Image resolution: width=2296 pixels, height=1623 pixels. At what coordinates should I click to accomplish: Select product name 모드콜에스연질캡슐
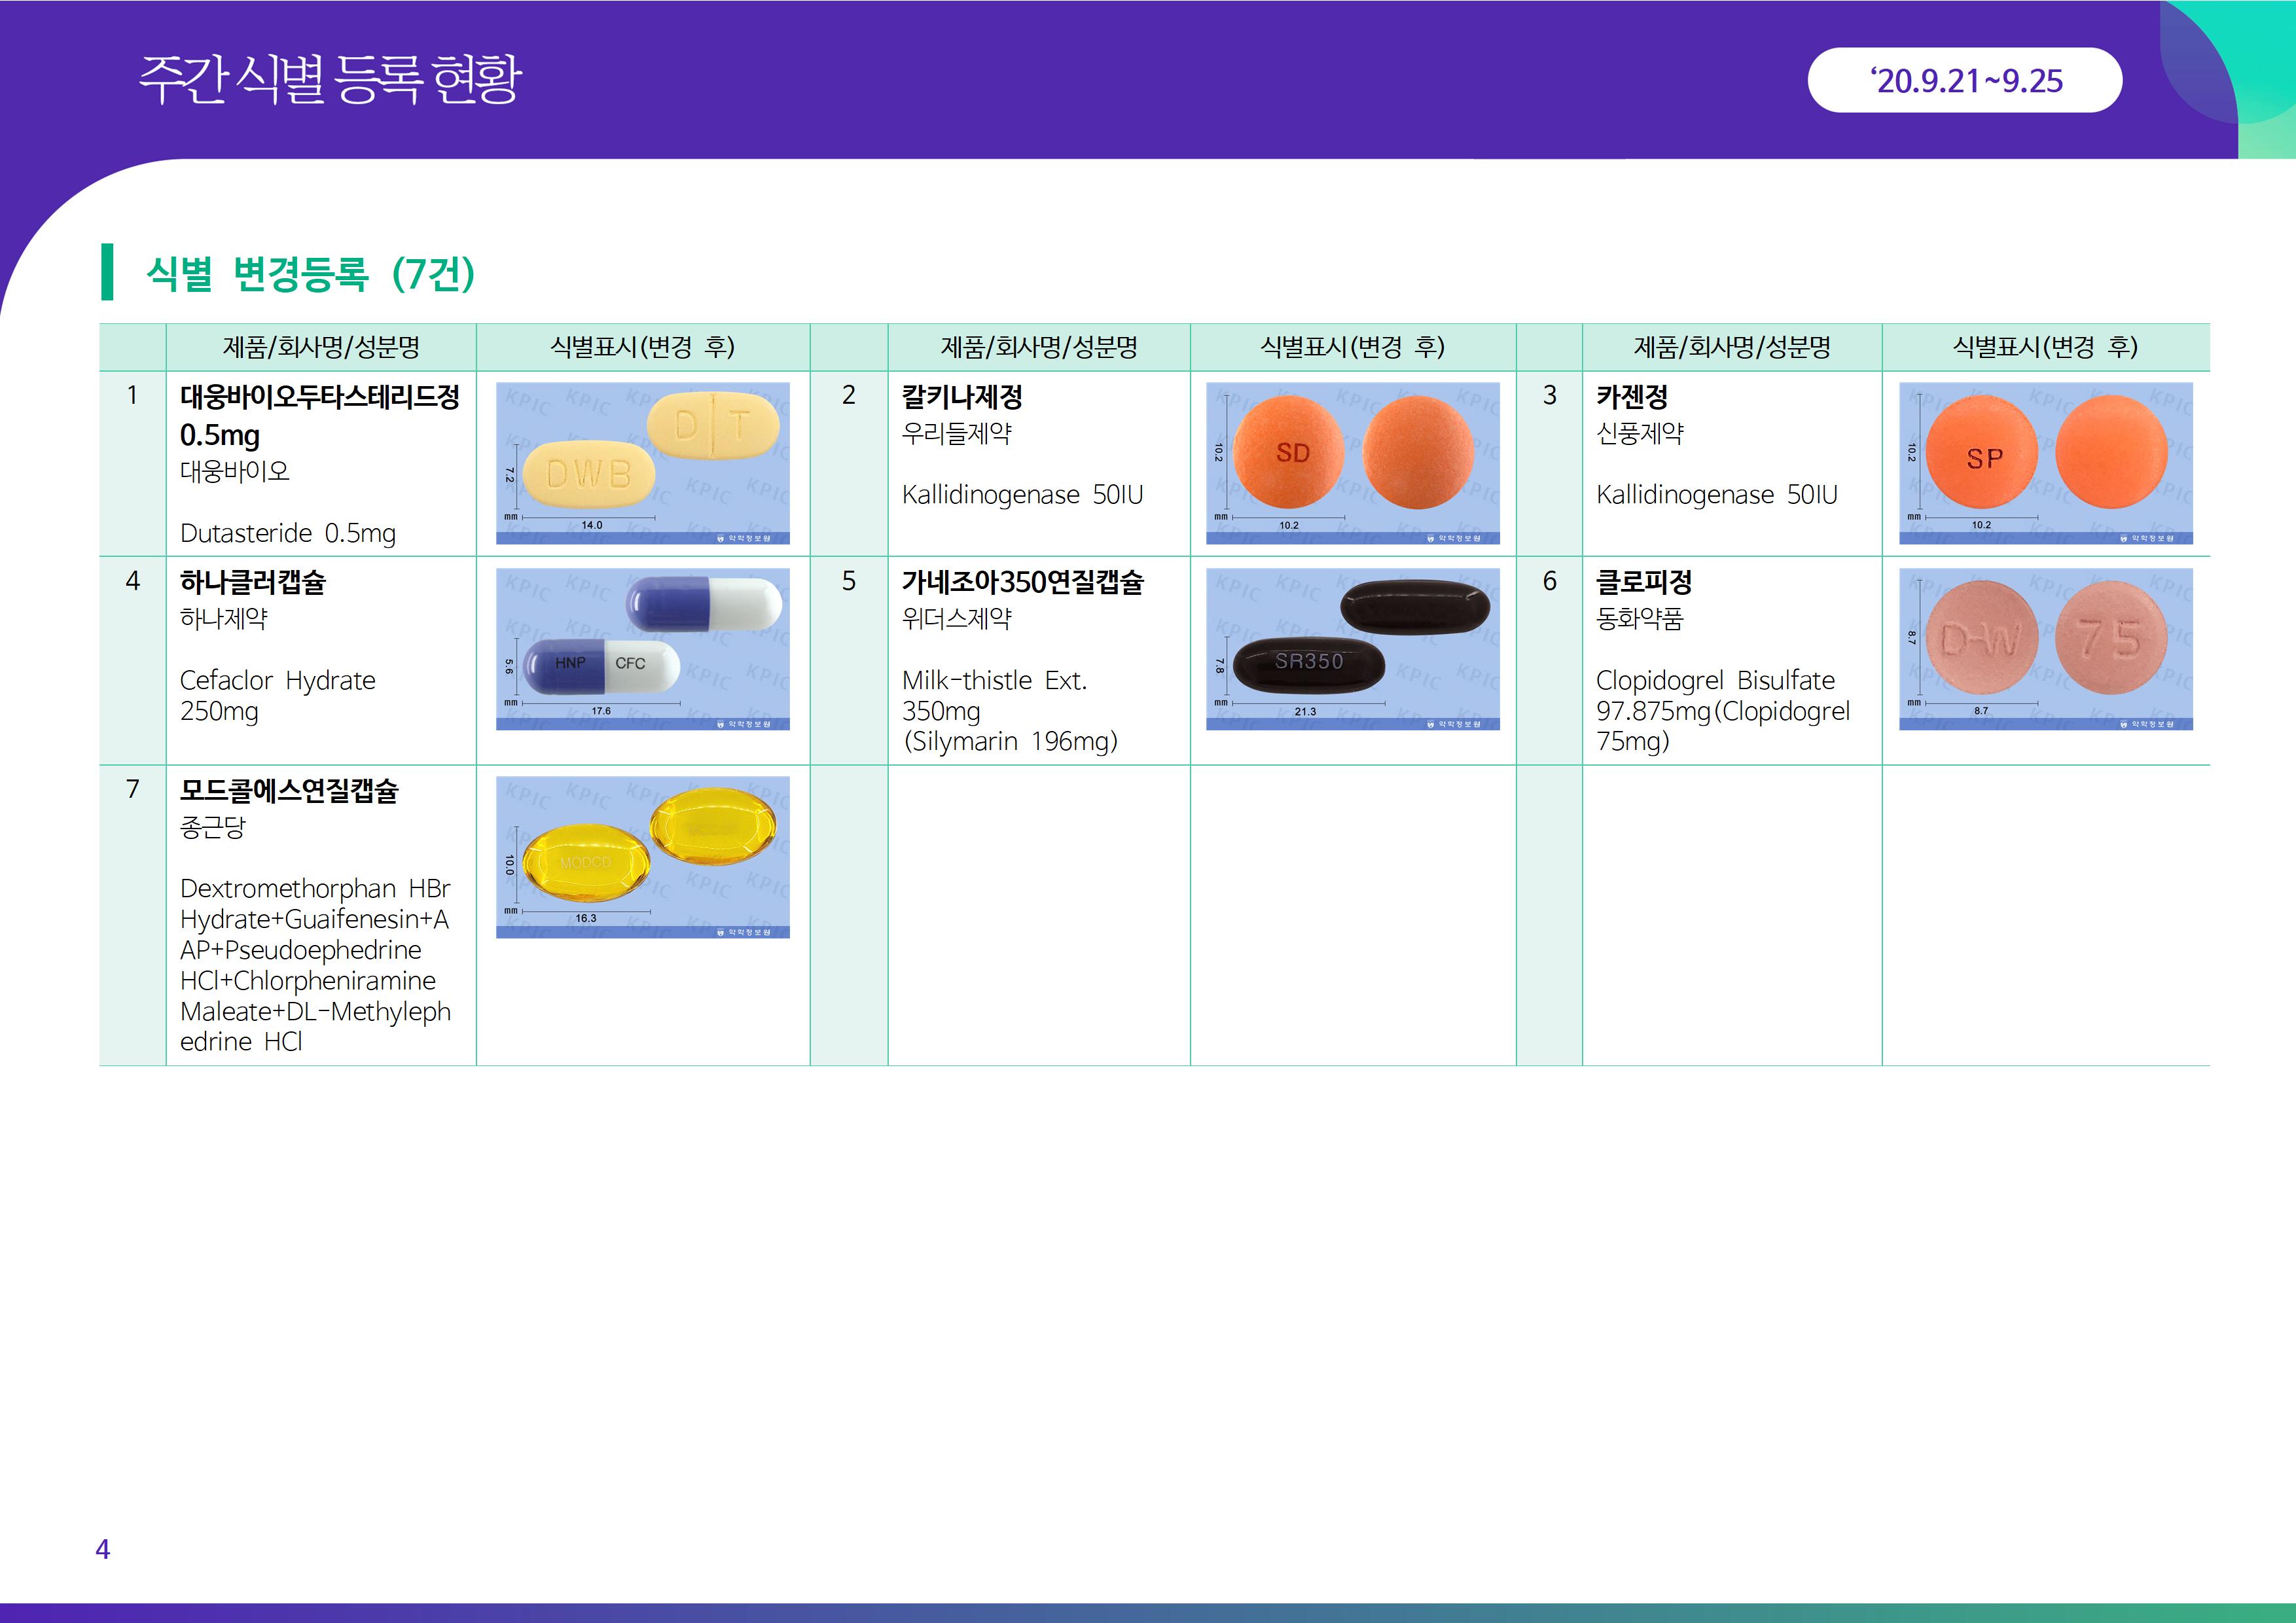[x=289, y=791]
